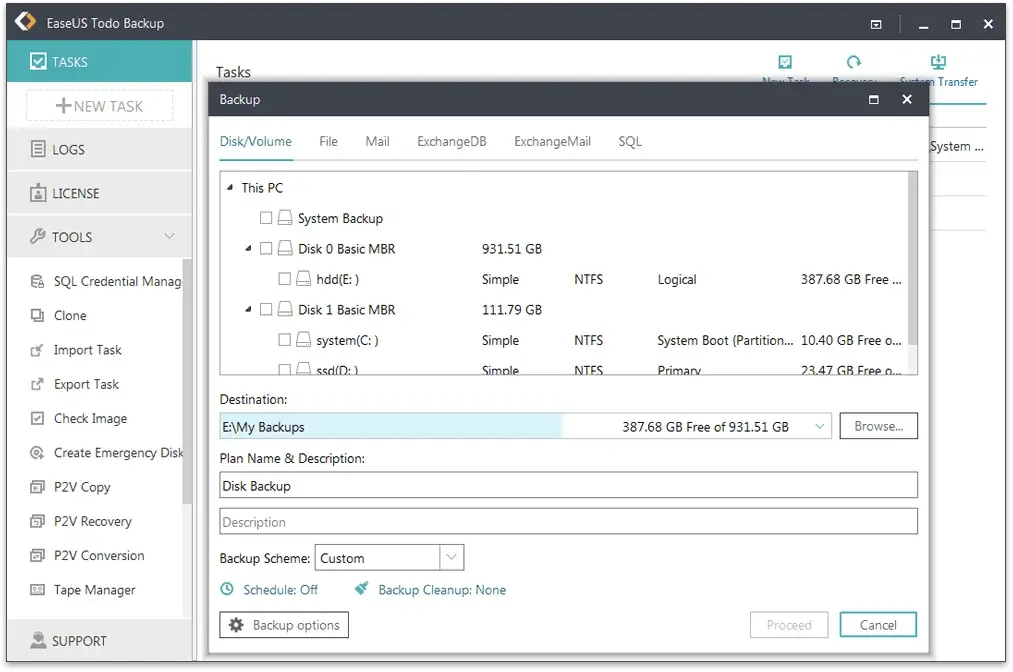Image resolution: width=1013 pixels, height=672 pixels.
Task: Open the Backup options gear
Action: pyautogui.click(x=283, y=624)
